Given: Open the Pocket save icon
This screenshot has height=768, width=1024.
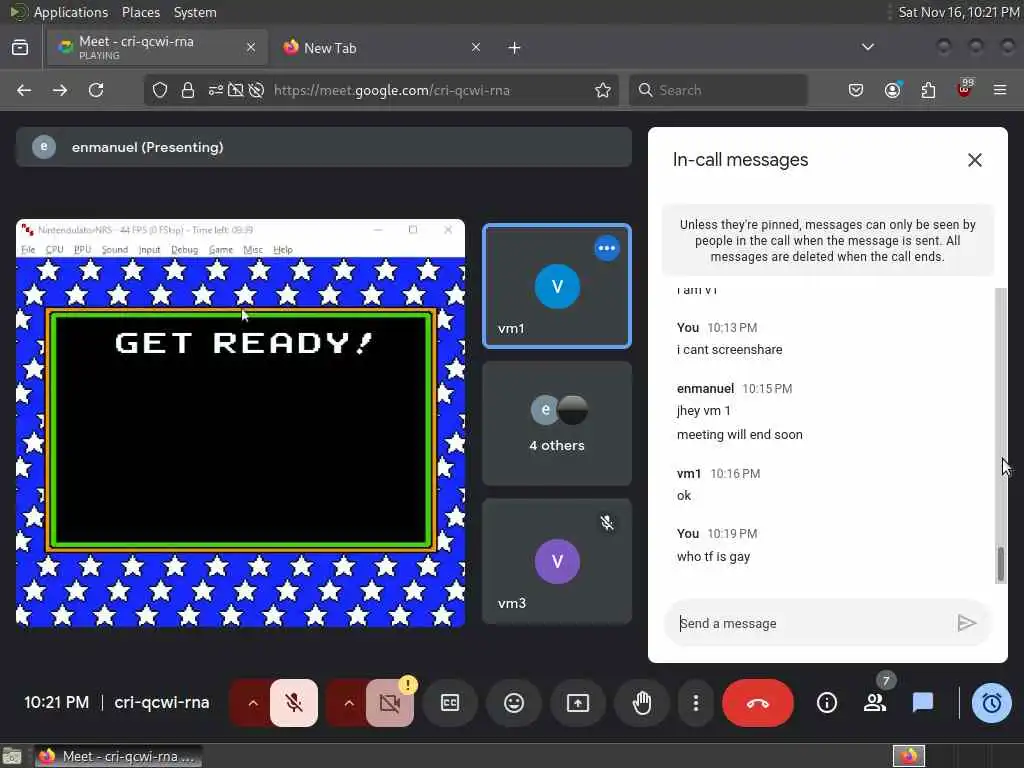Looking at the screenshot, I should pos(856,90).
